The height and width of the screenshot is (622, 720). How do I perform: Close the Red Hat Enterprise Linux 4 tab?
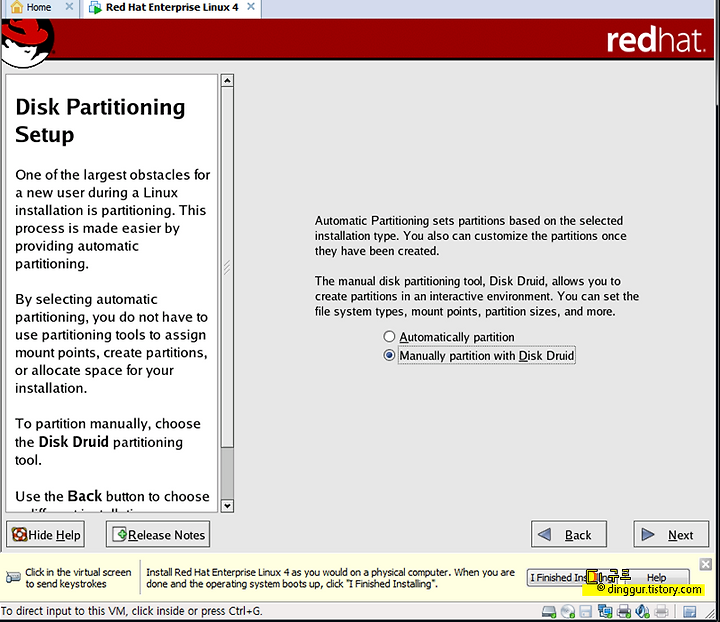point(251,7)
